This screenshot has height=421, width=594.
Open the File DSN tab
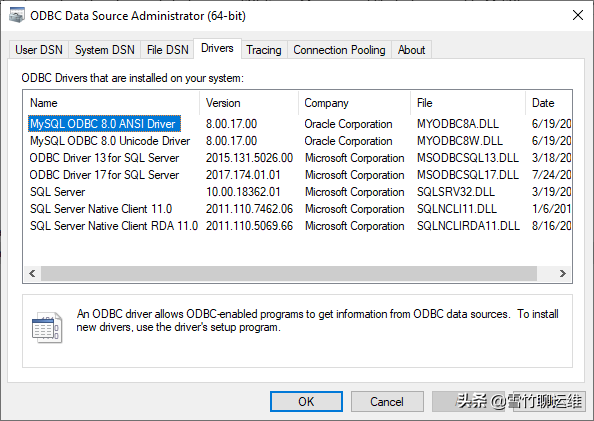(x=167, y=50)
